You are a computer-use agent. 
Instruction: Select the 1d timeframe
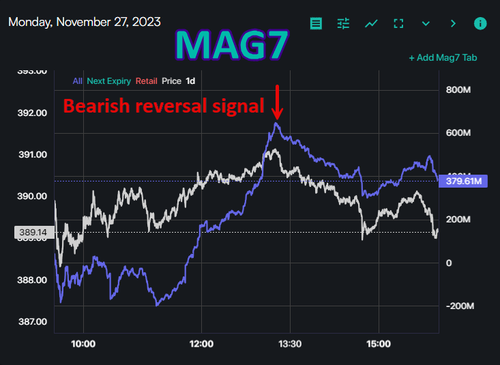click(x=190, y=81)
